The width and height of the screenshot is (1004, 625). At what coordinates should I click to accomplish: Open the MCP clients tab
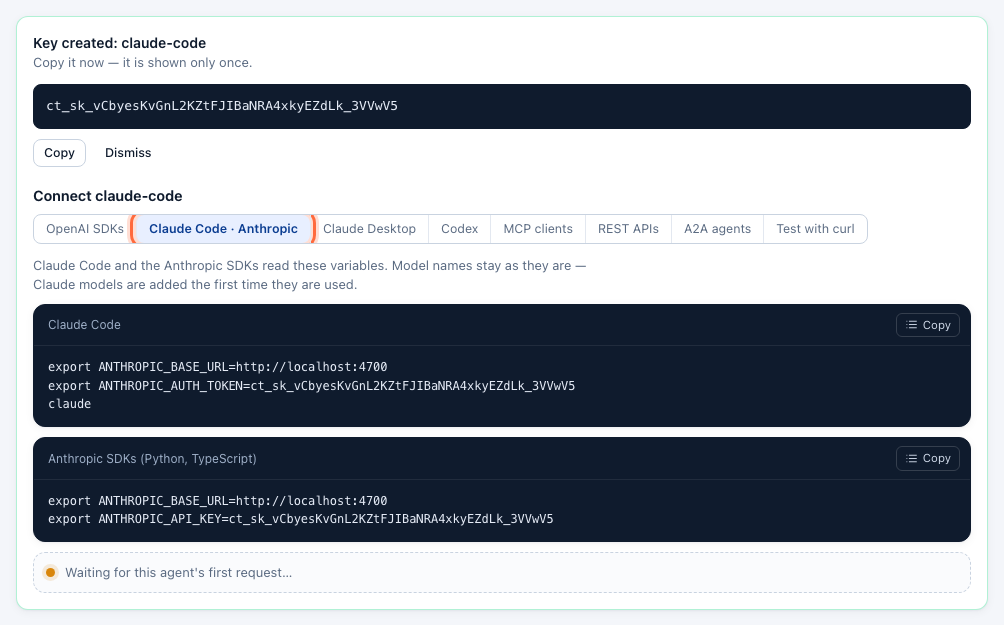click(x=538, y=229)
